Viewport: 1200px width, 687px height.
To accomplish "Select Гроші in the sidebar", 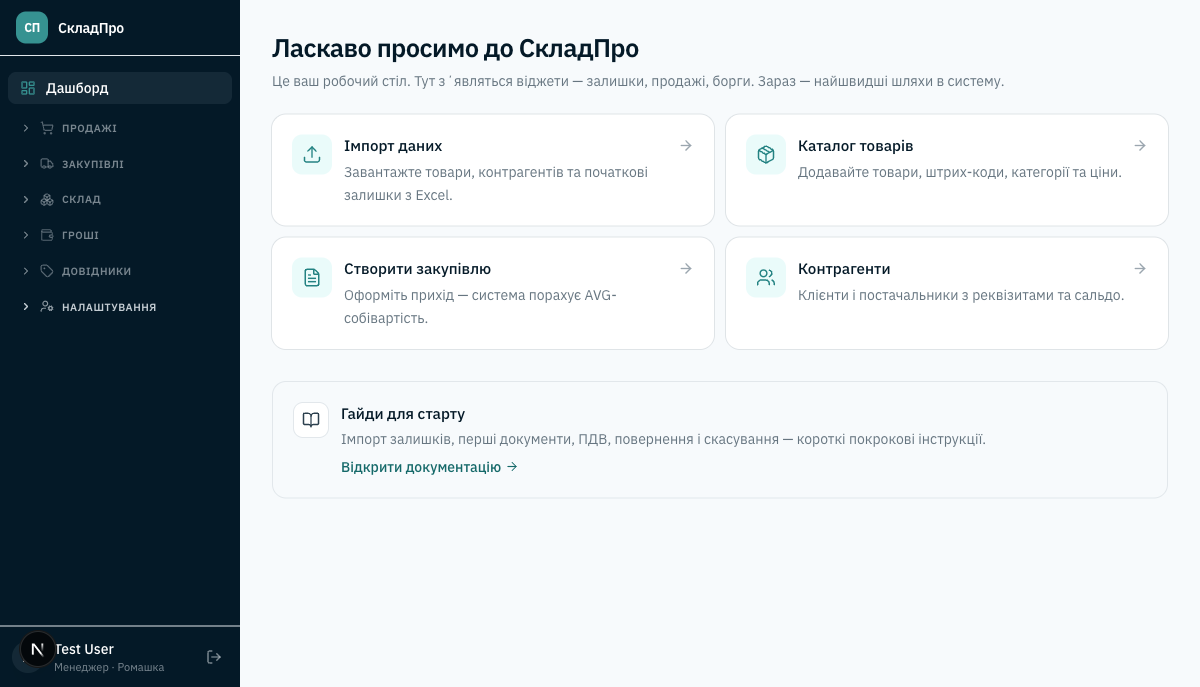I will [80, 235].
